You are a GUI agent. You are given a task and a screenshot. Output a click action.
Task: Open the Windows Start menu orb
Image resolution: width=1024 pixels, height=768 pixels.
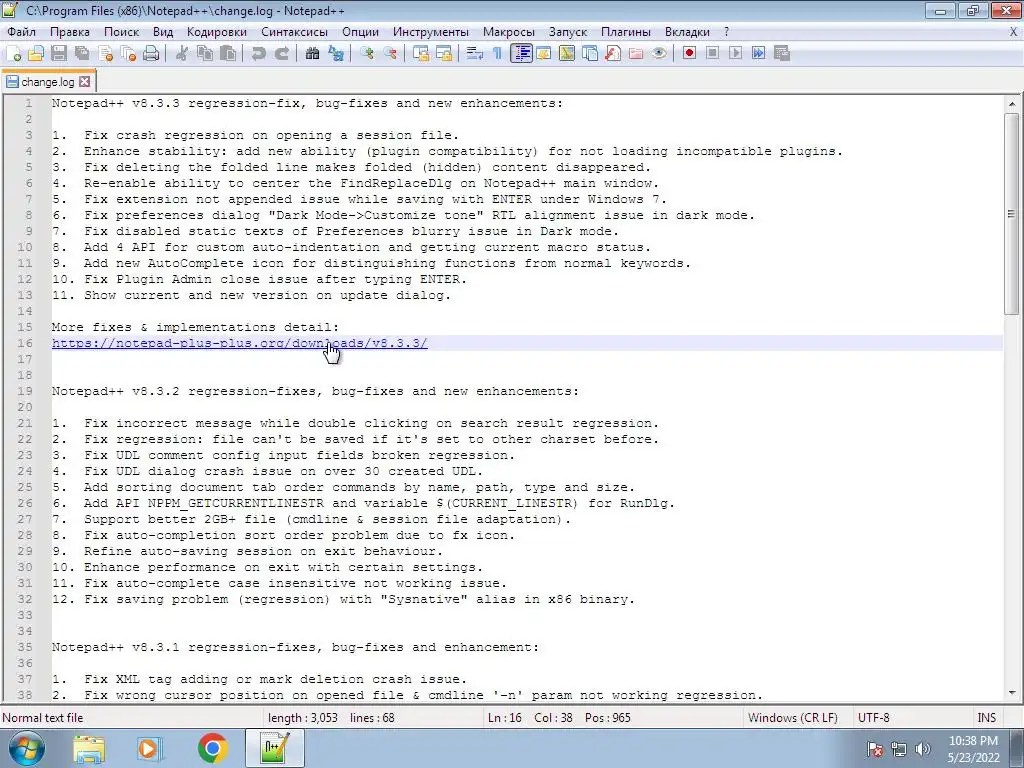27,748
